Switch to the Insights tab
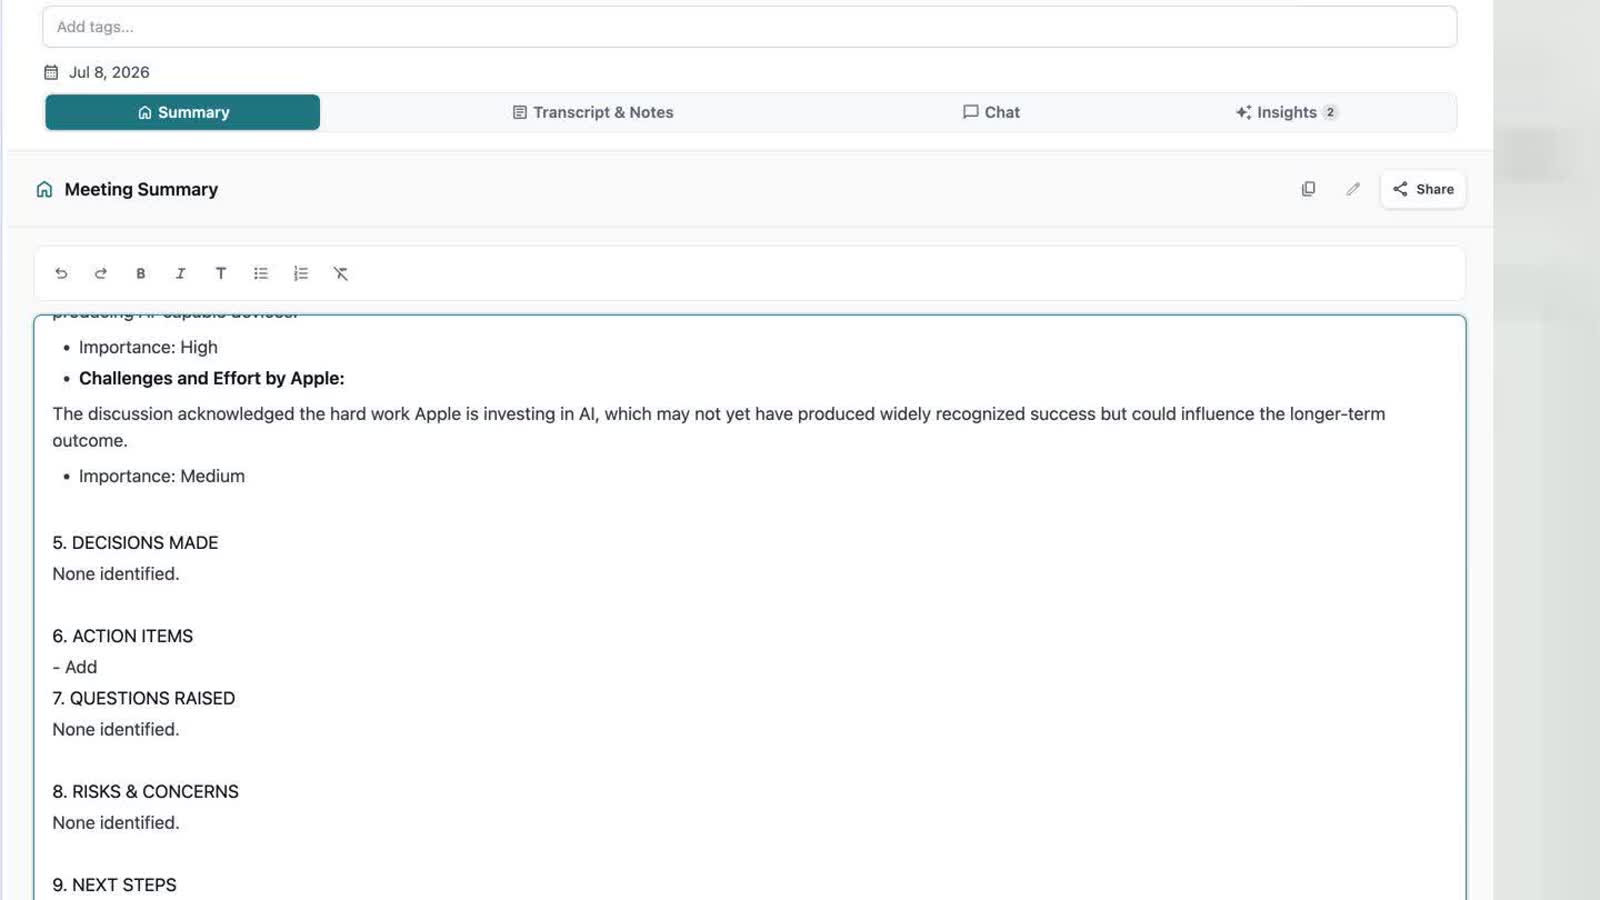 click(1286, 112)
